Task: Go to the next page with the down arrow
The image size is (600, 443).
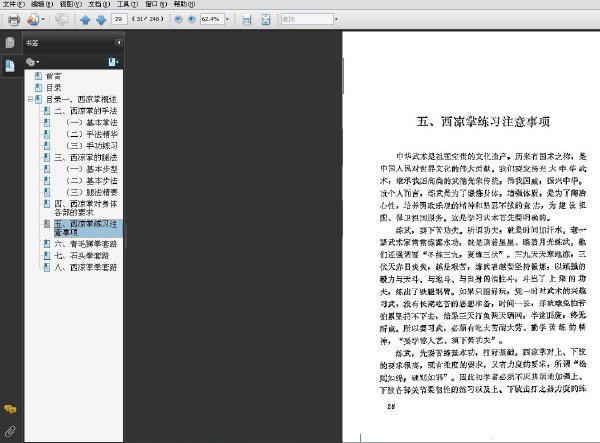Action: click(x=101, y=20)
